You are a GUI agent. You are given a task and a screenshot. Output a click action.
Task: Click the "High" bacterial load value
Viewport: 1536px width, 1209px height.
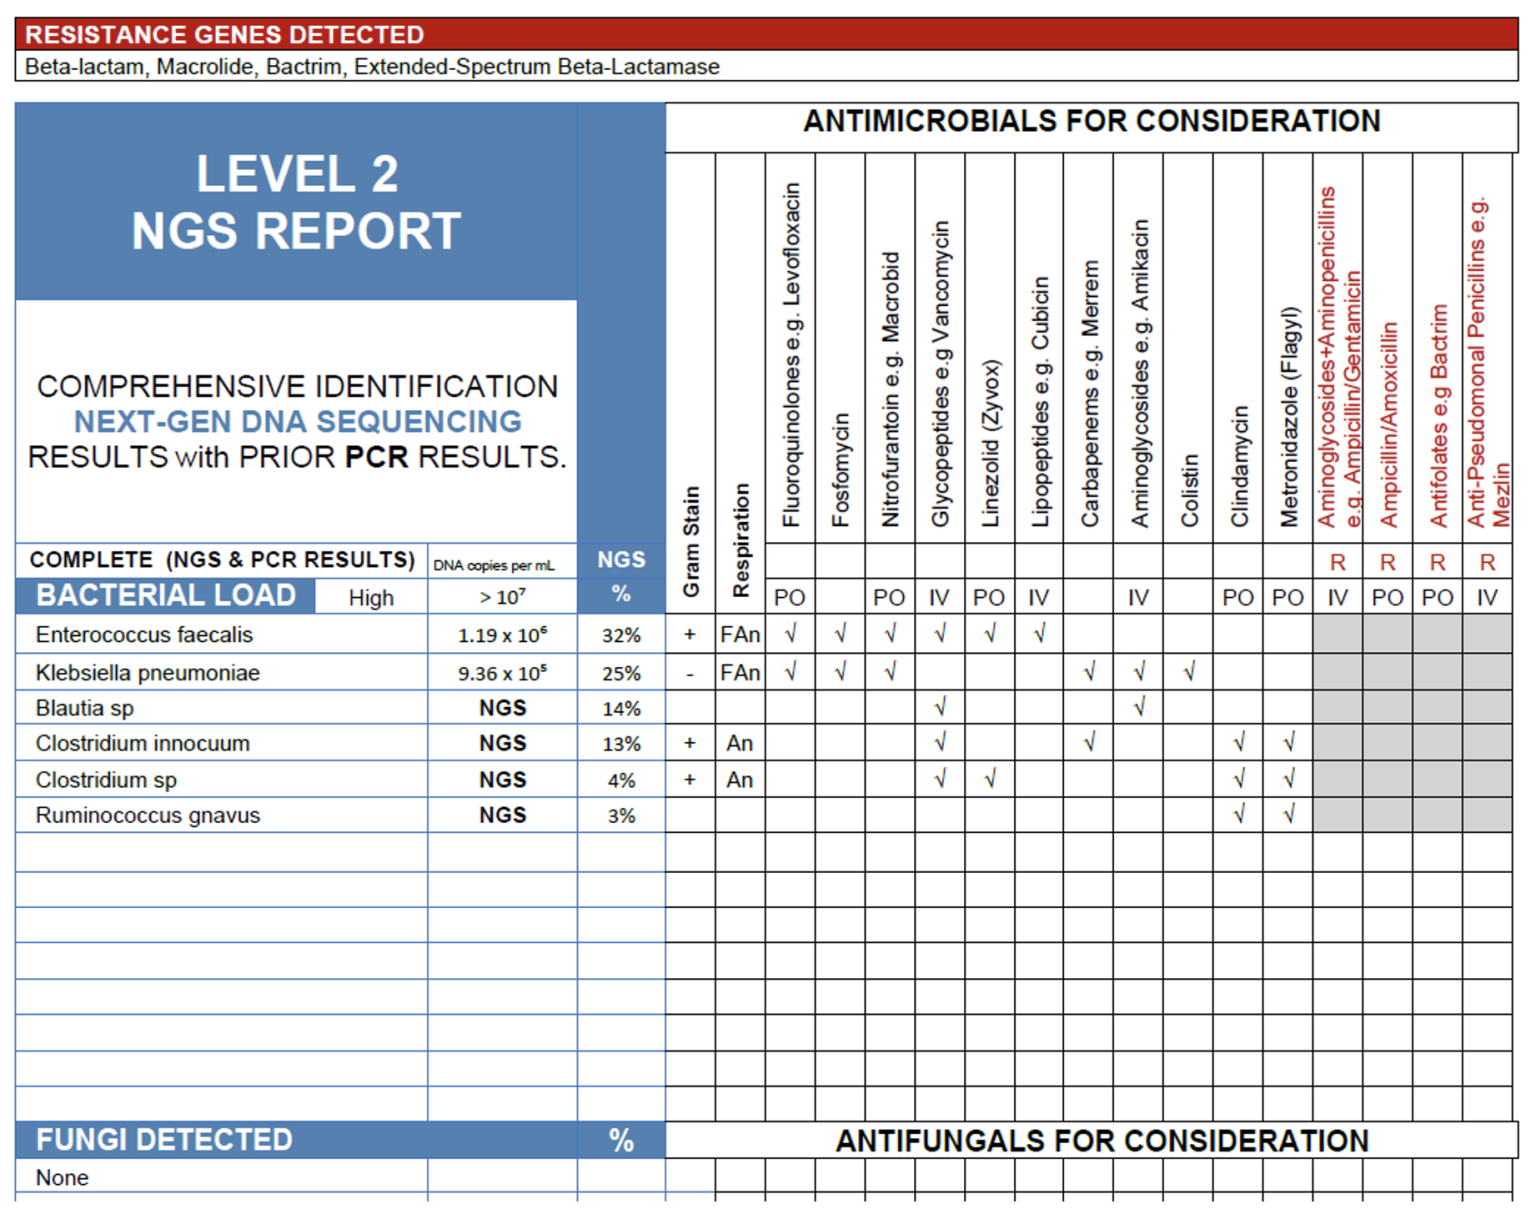[x=371, y=598]
